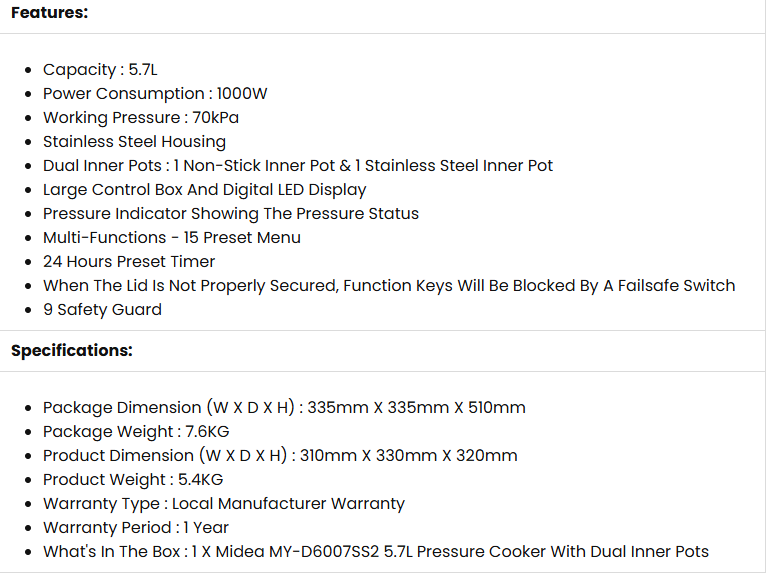This screenshot has height=575, width=768.
Task: Click Warranty Period 1 Year item
Action: point(136,527)
